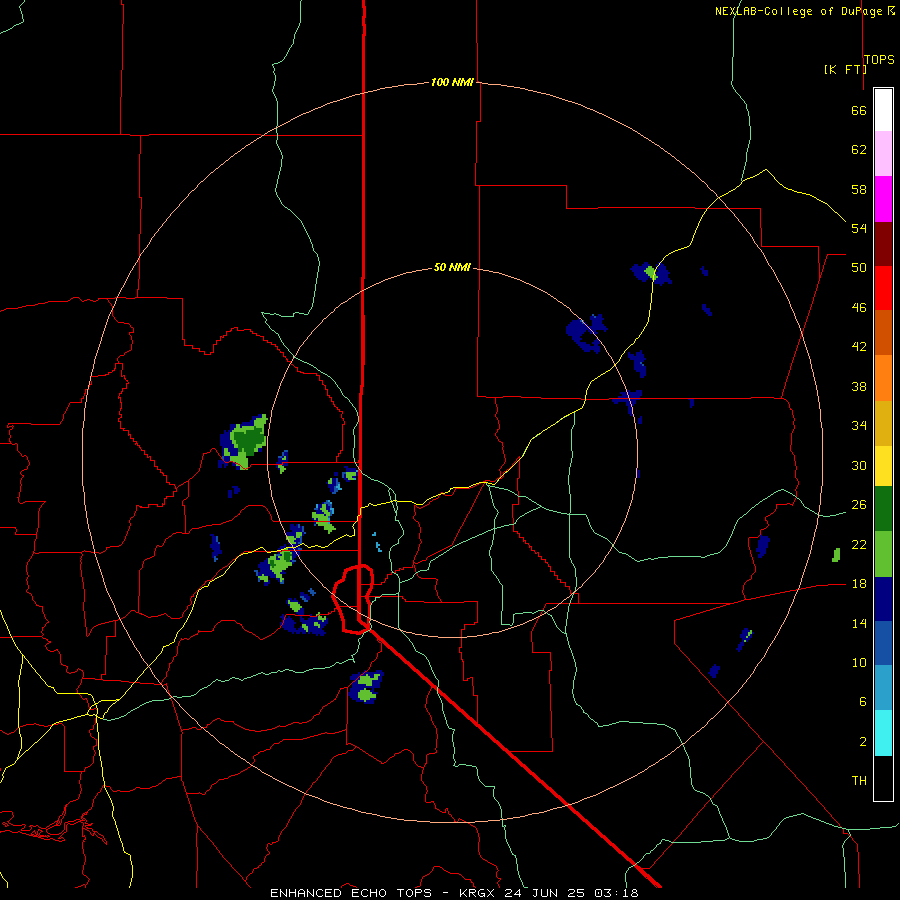This screenshot has width=900, height=900.
Task: Select the light green legend swatch
Action: pyautogui.click(x=883, y=554)
